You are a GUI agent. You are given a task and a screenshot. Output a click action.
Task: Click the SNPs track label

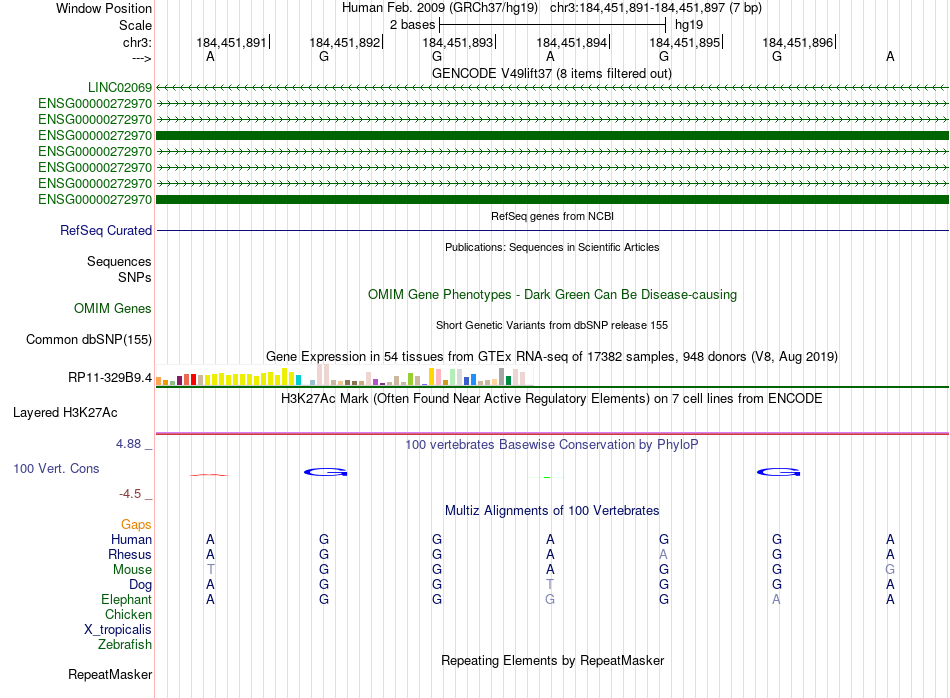135,277
